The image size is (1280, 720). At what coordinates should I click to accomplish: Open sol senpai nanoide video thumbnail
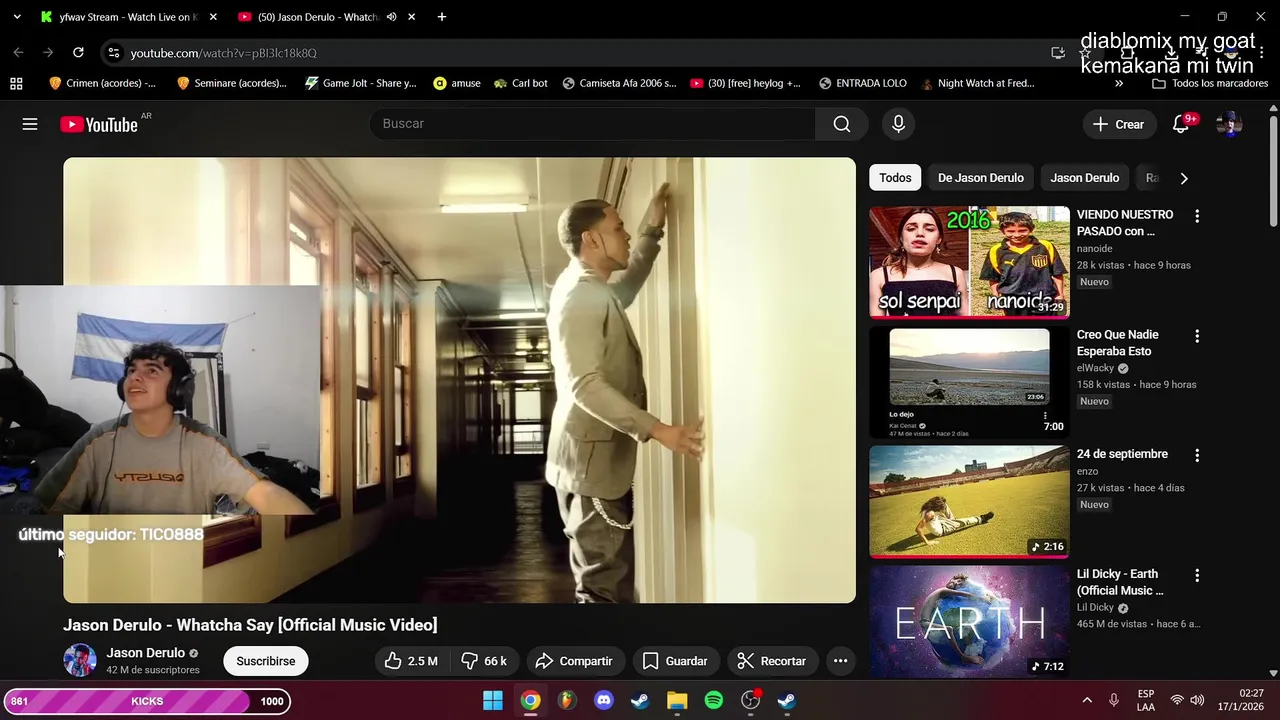click(x=969, y=262)
